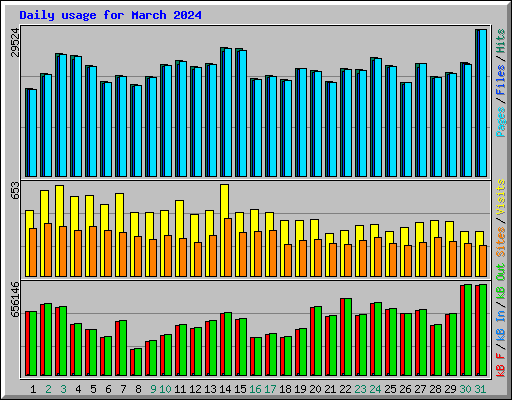Click the 'Daily usage for March 2024' title
512x400 pixels.
click(110, 15)
